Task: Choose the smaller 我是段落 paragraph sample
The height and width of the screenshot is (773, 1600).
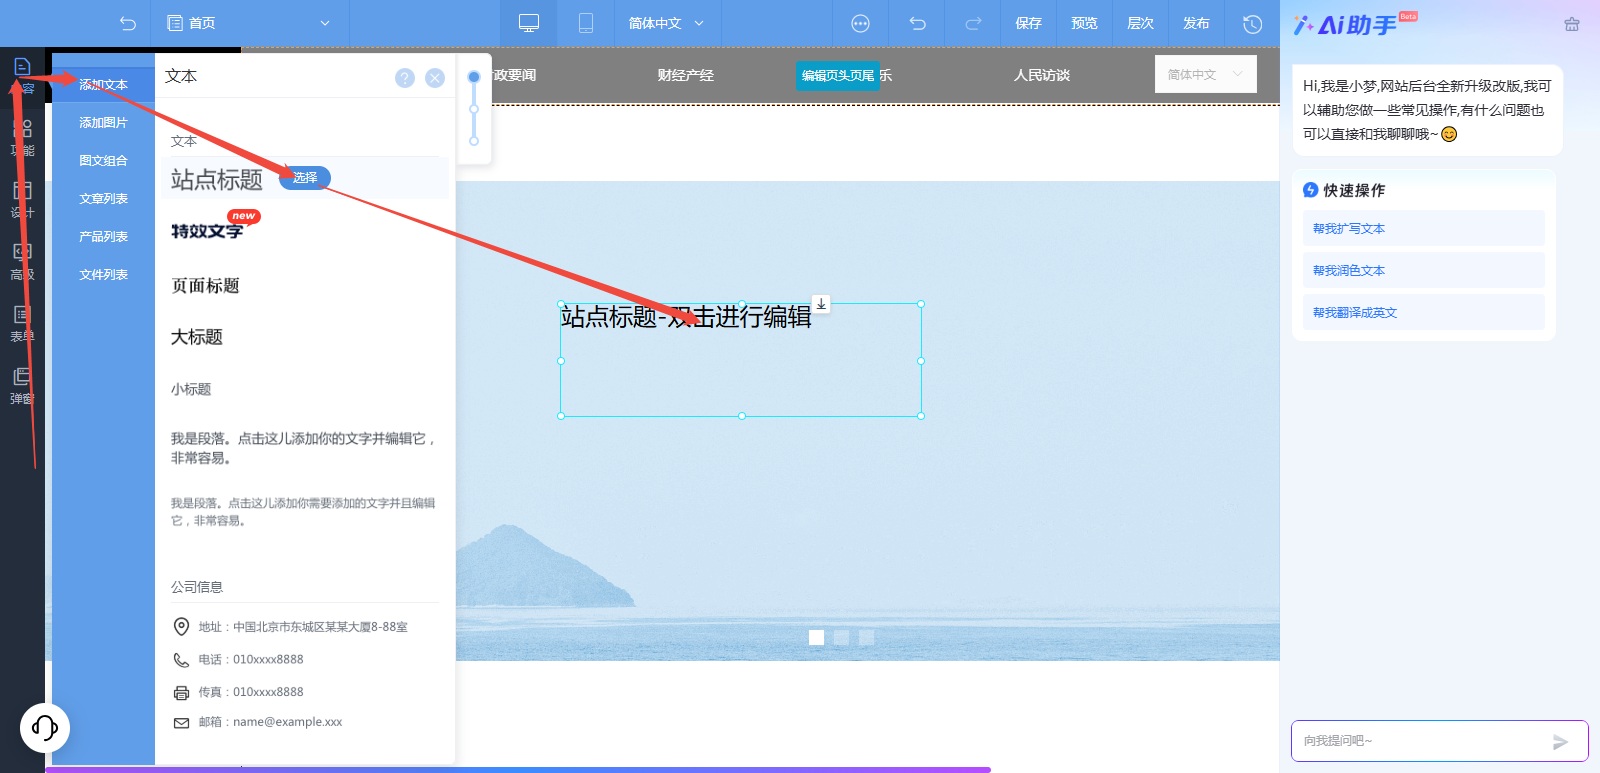Action: pos(303,512)
